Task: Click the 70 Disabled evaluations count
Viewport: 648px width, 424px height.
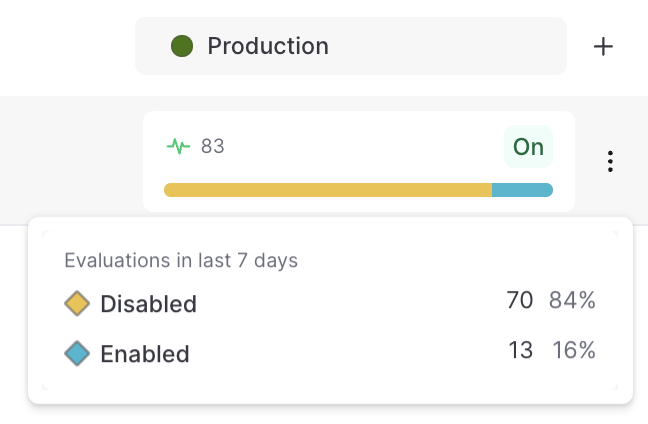Action: (x=520, y=300)
